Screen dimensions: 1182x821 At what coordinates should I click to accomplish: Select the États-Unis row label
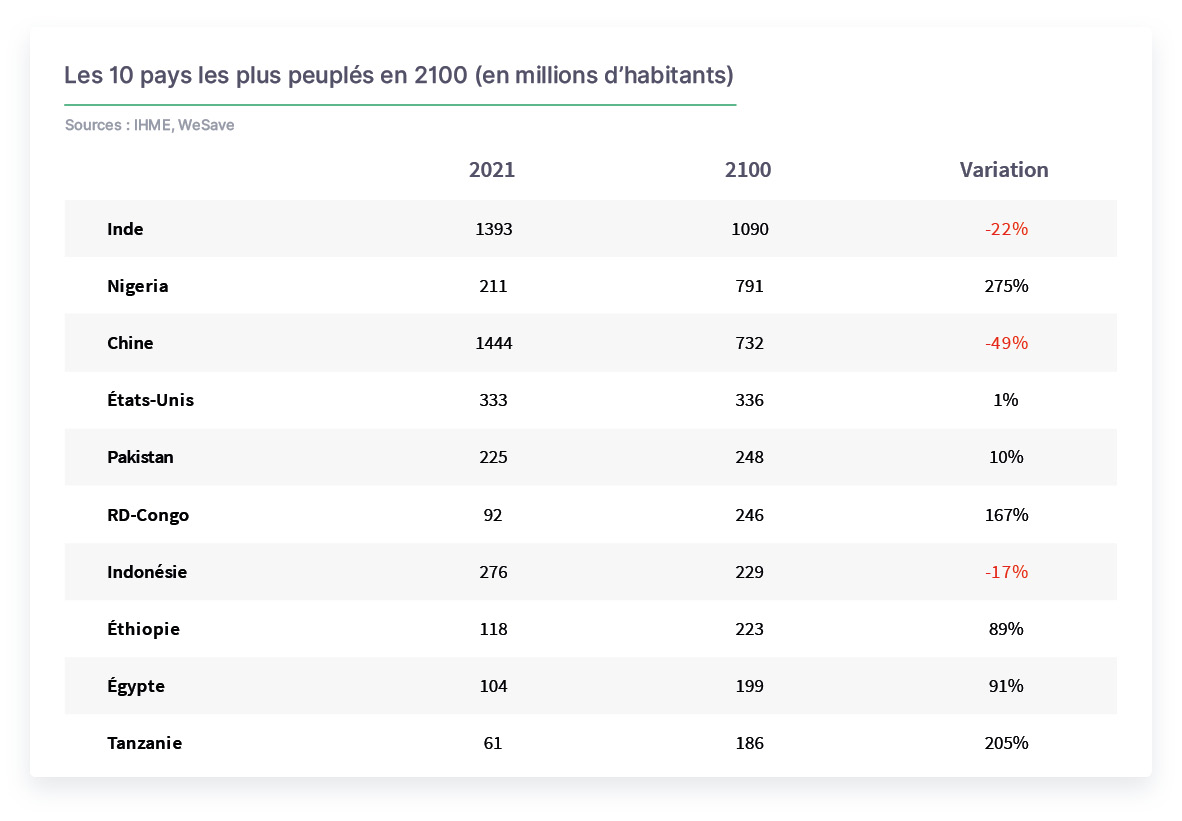point(151,400)
